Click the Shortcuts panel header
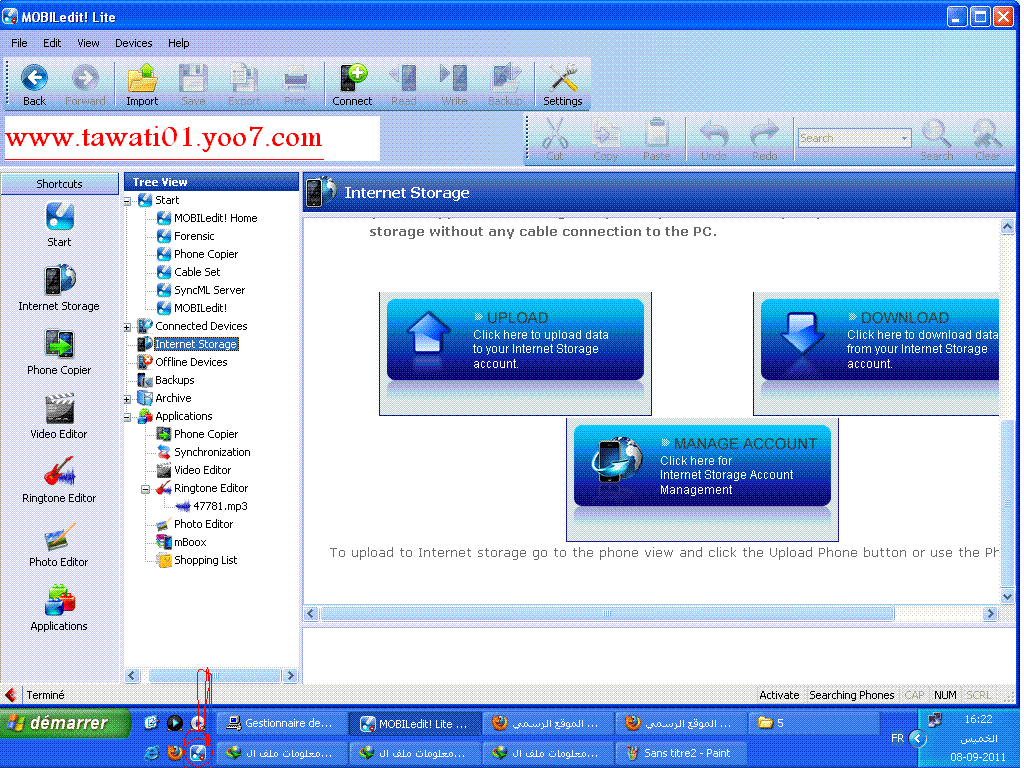The width and height of the screenshot is (1024, 768). 59,184
